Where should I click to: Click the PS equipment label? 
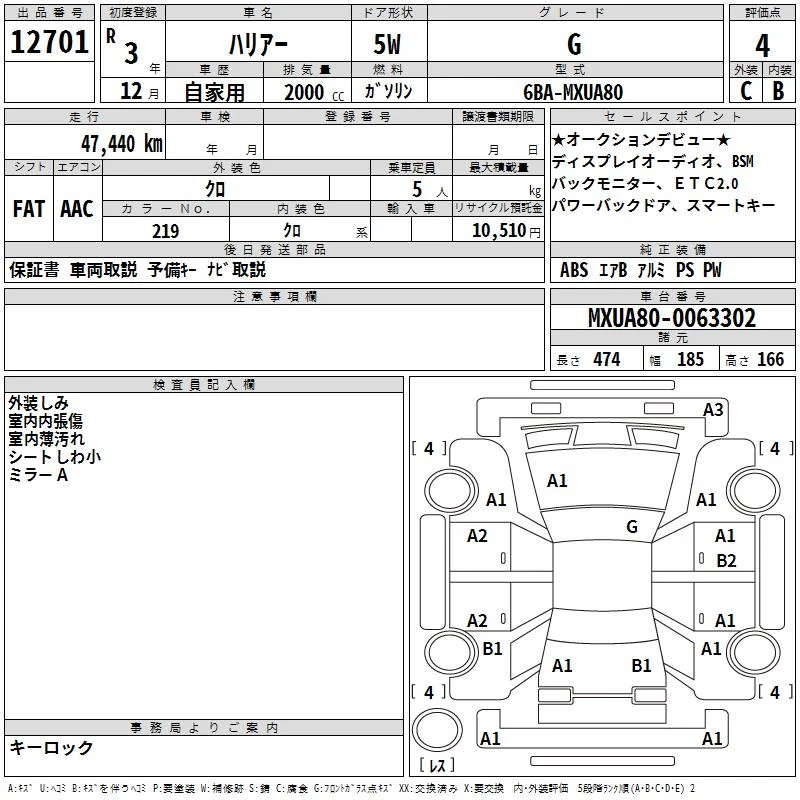[685, 270]
